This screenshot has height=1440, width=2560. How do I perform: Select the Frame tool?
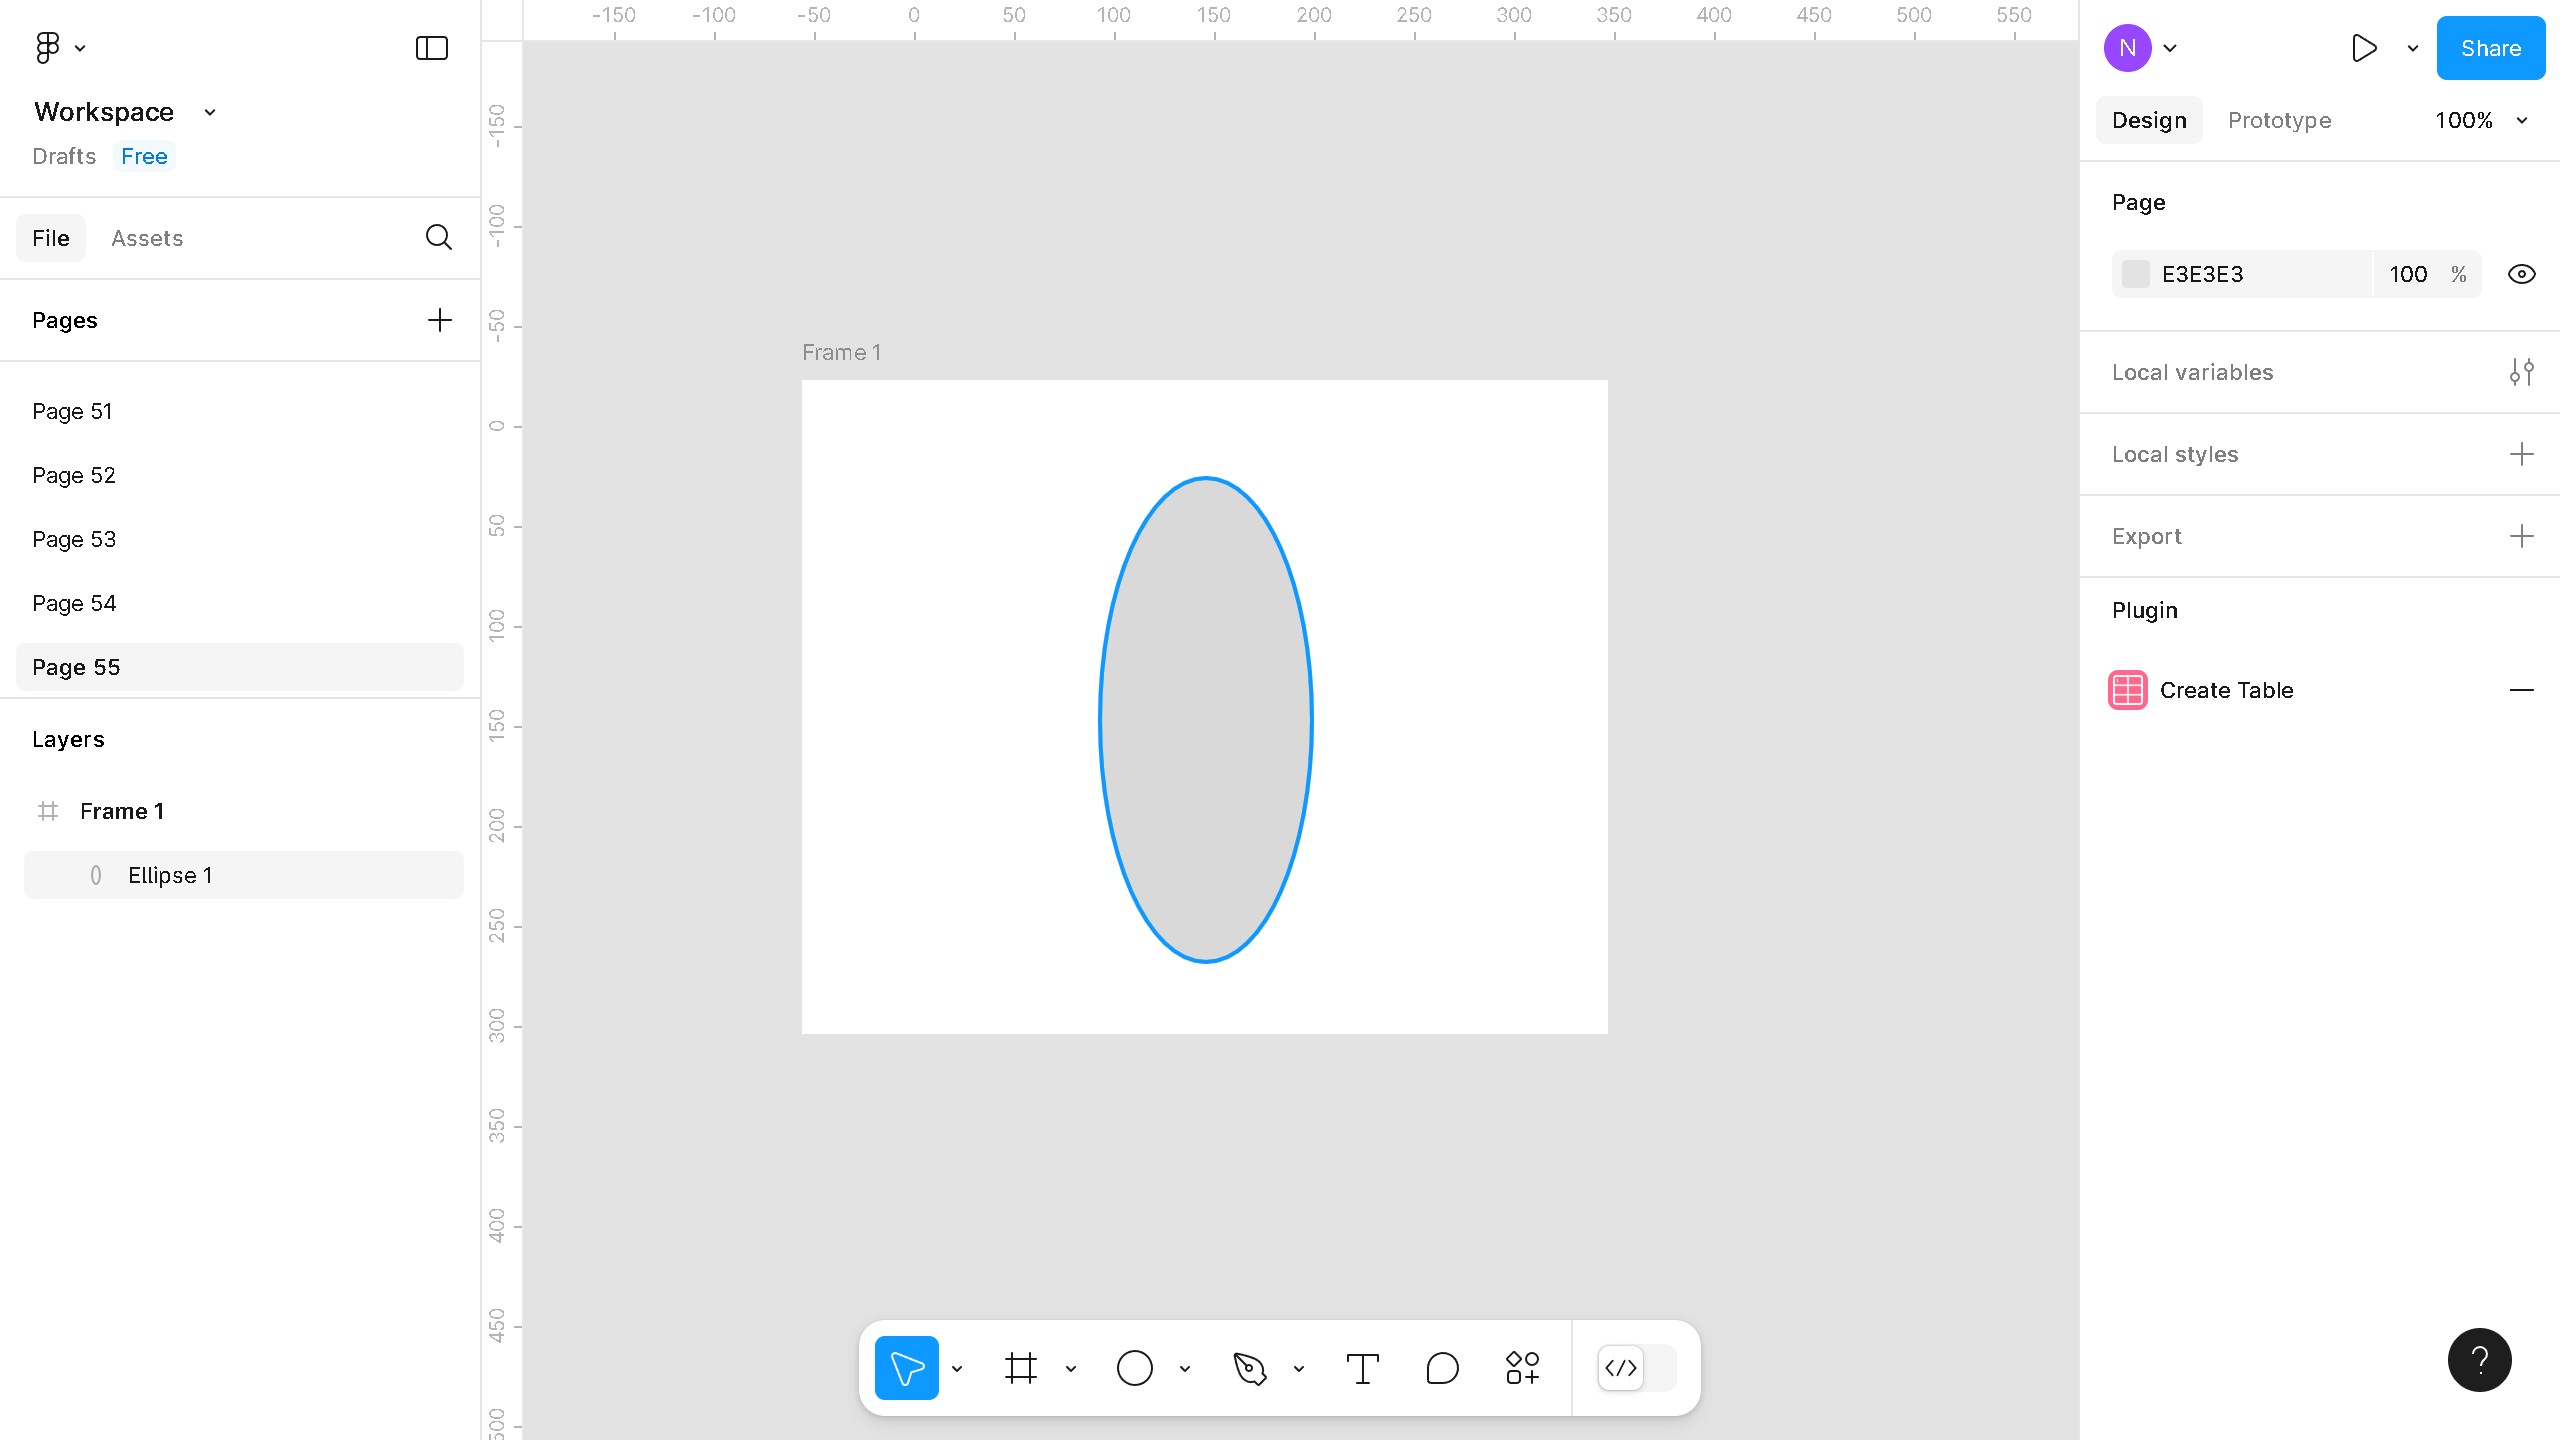coord(1021,1367)
